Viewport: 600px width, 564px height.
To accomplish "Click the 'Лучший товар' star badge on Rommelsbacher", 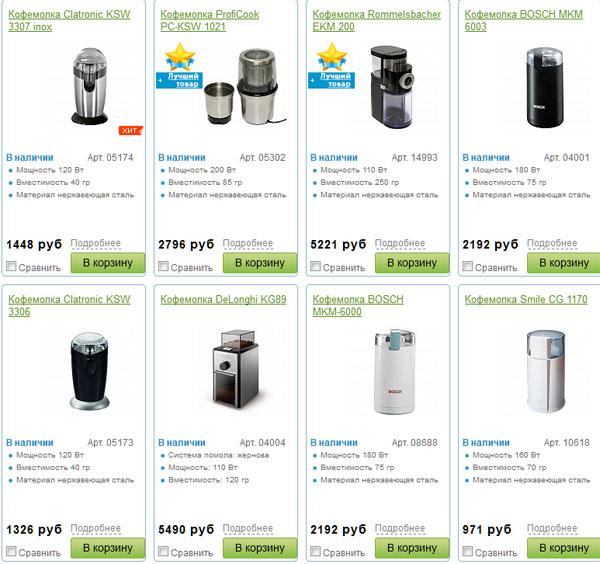I will click(331, 66).
